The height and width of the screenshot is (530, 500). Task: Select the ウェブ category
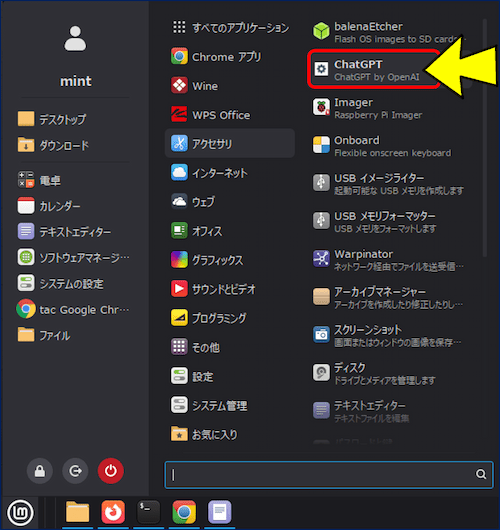click(230, 202)
